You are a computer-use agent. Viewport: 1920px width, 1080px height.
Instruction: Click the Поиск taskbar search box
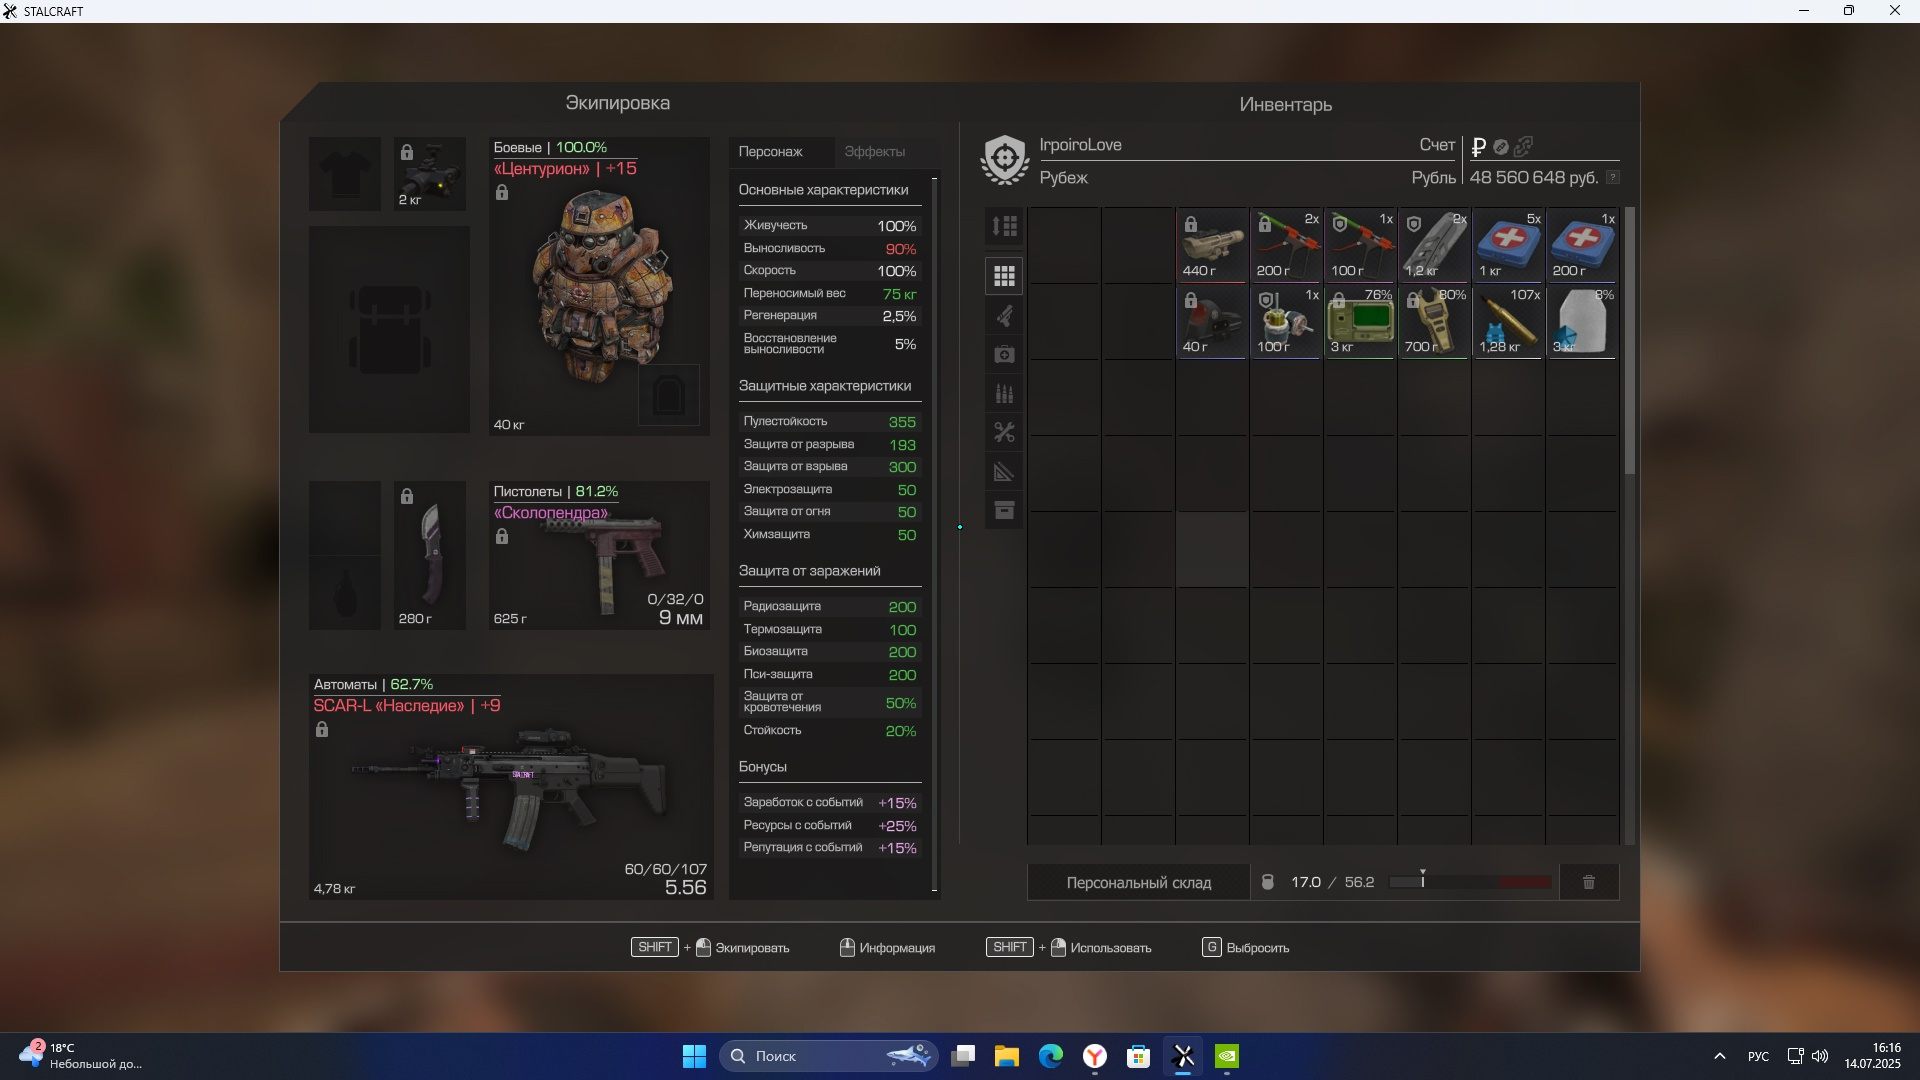829,1056
